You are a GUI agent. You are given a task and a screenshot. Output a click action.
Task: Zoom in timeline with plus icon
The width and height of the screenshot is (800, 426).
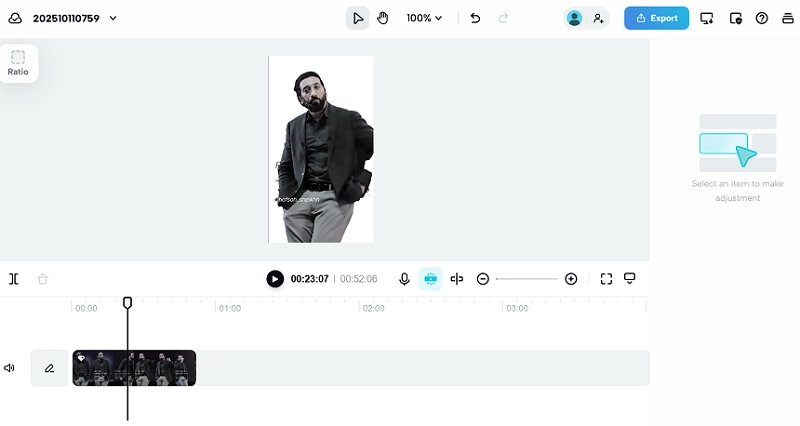(571, 279)
